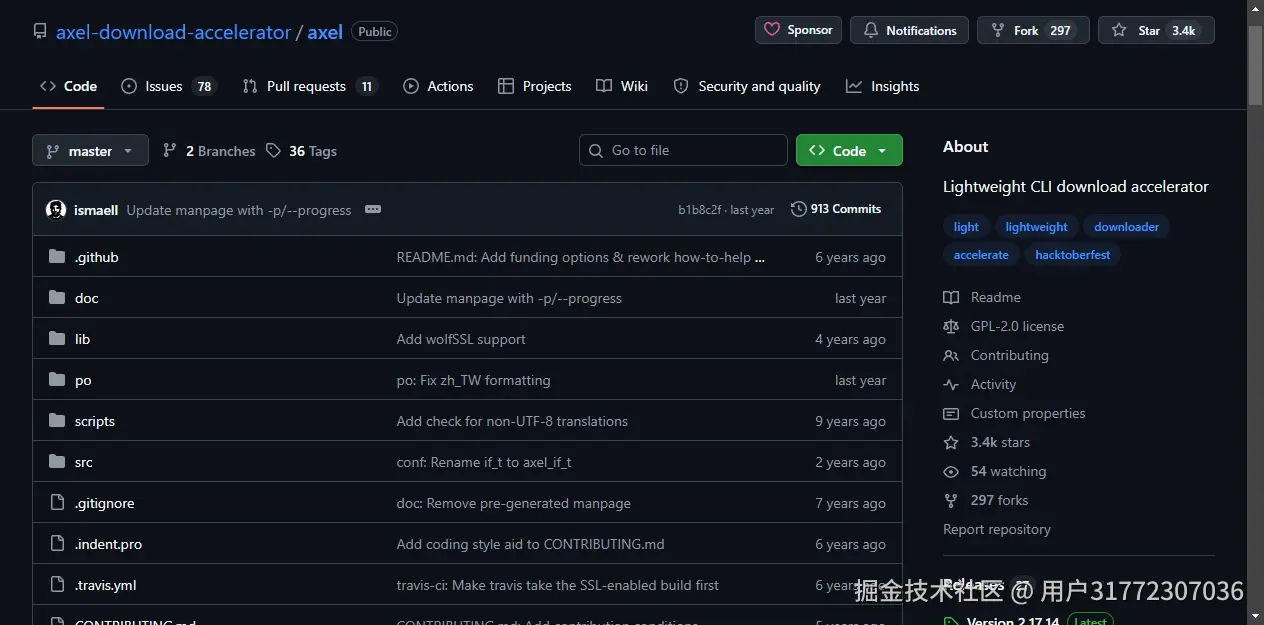Switch to the Issues tab

168,86
